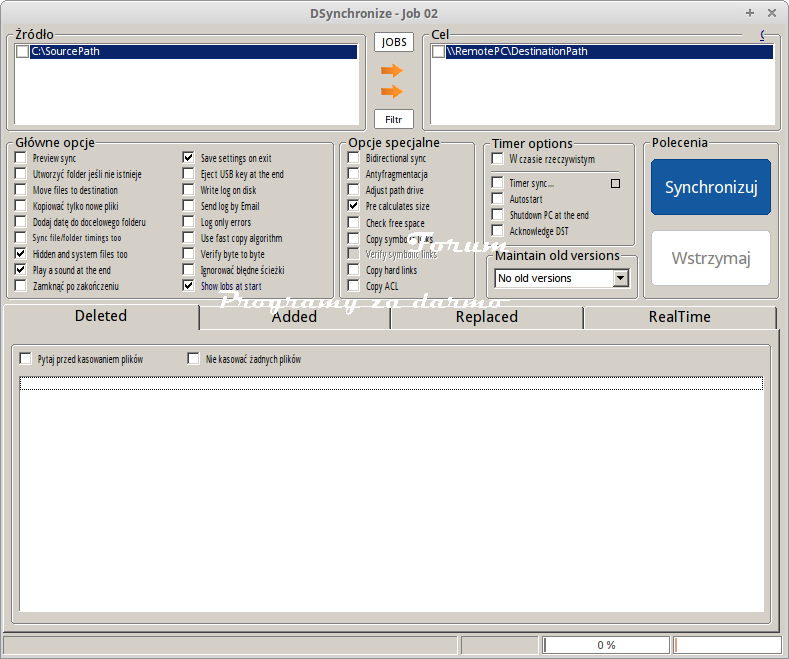Toggle Write log on disk

(188, 190)
